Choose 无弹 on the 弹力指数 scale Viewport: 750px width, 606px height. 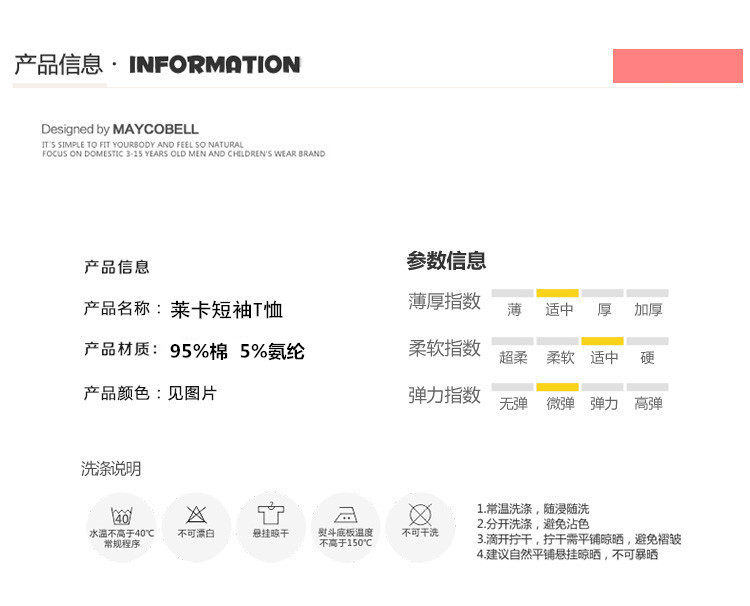pyautogui.click(x=514, y=403)
